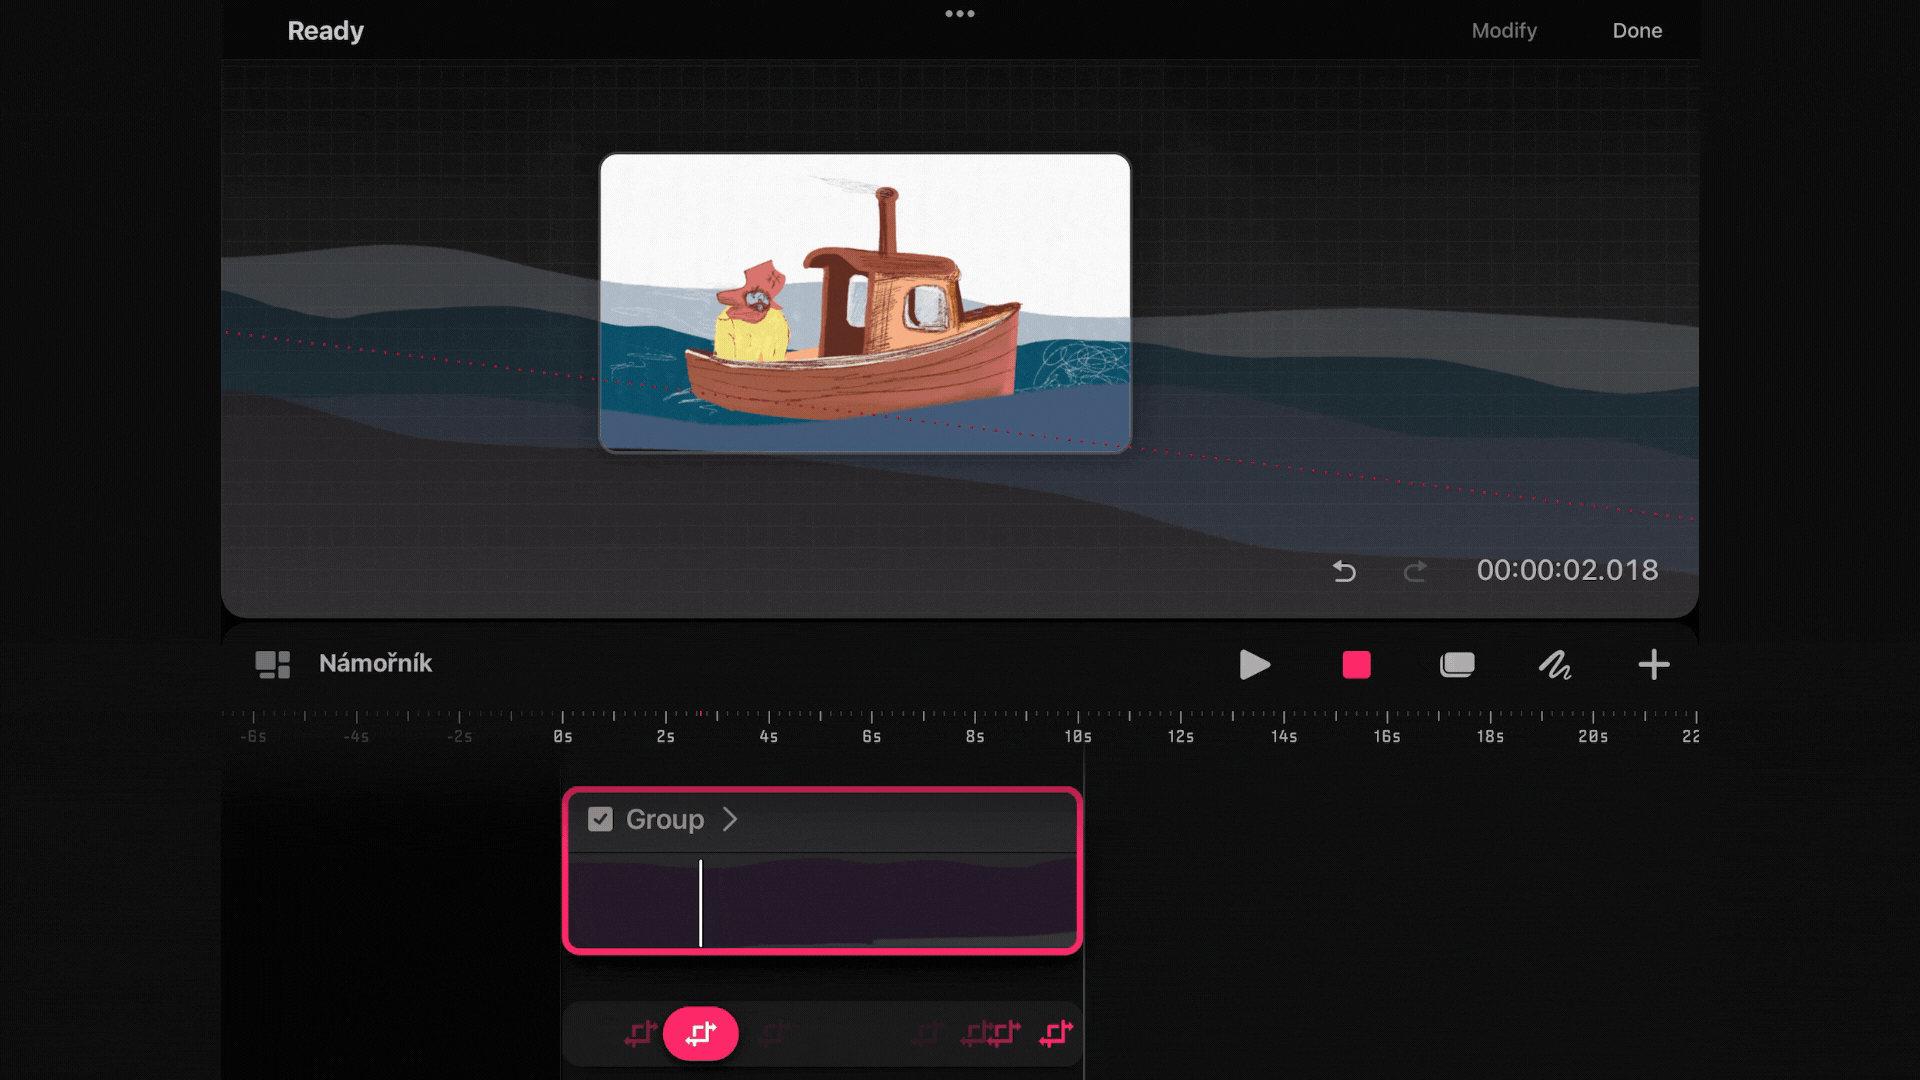This screenshot has height=1080, width=1920.
Task: Jump to the 6s mark on the ruler
Action: (x=872, y=736)
